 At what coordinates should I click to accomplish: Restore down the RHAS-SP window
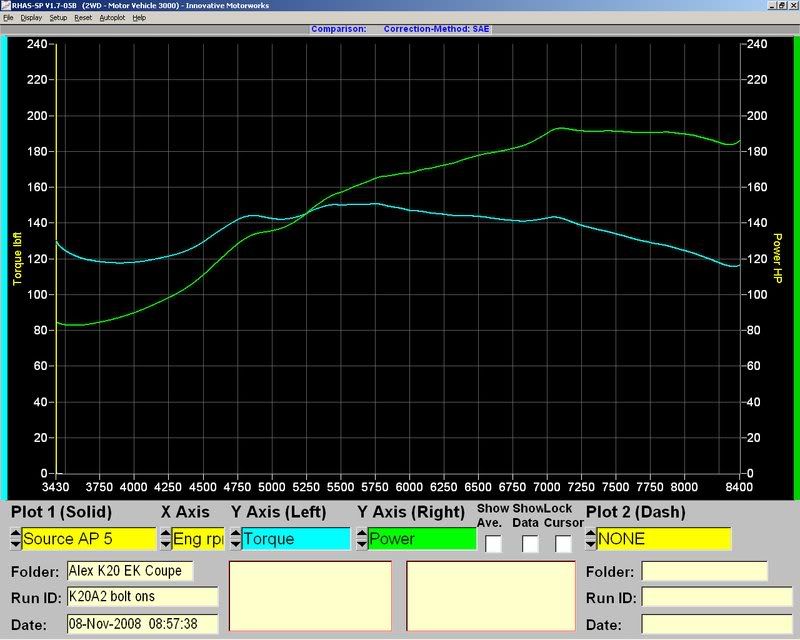click(x=782, y=6)
